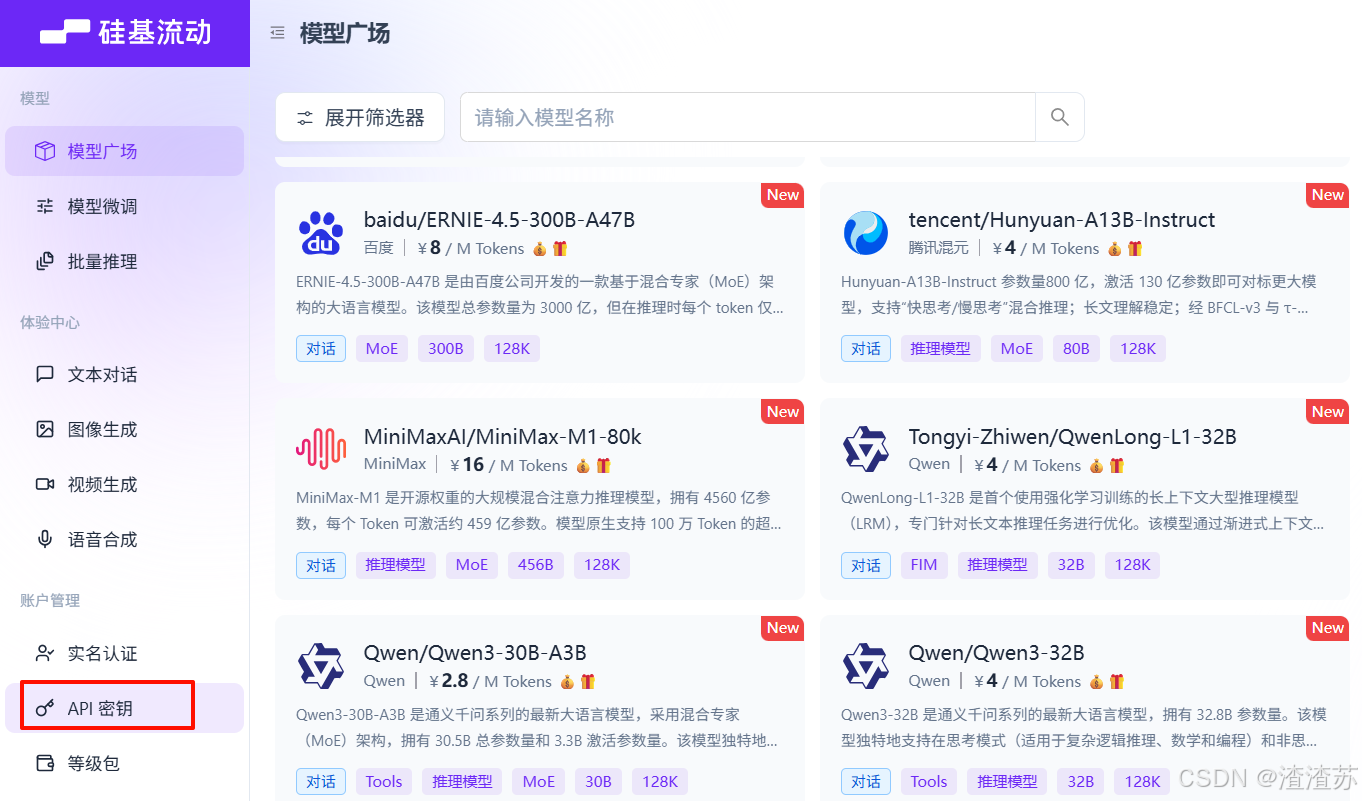1362x801 pixels.
Task: Click gift icon on Qwen3-30B-A3B card
Action: pyautogui.click(x=588, y=681)
